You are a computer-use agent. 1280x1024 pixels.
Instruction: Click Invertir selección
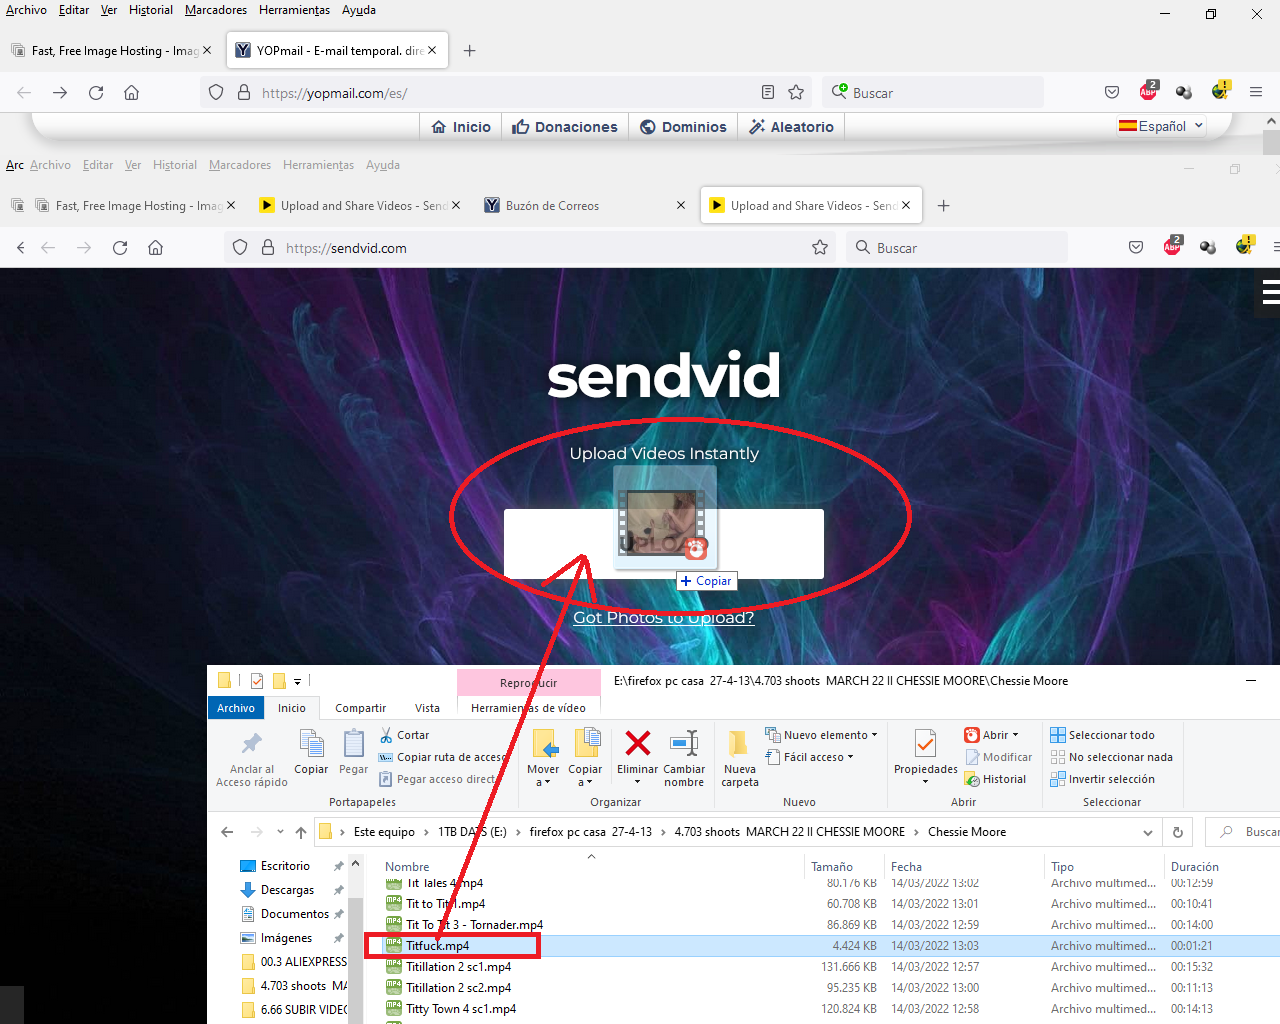(x=1102, y=779)
